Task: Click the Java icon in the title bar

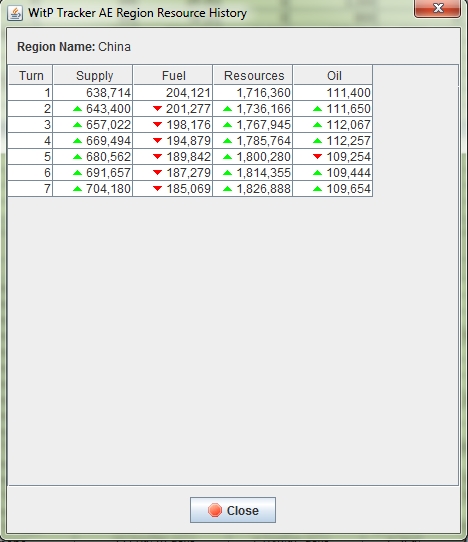Action: 15,13
